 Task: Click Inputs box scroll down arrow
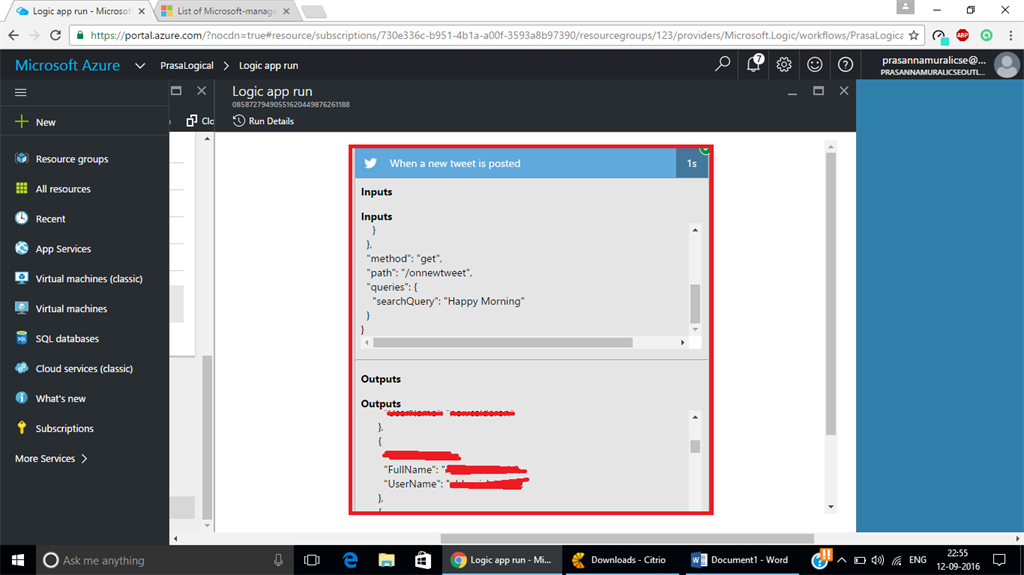coord(696,329)
